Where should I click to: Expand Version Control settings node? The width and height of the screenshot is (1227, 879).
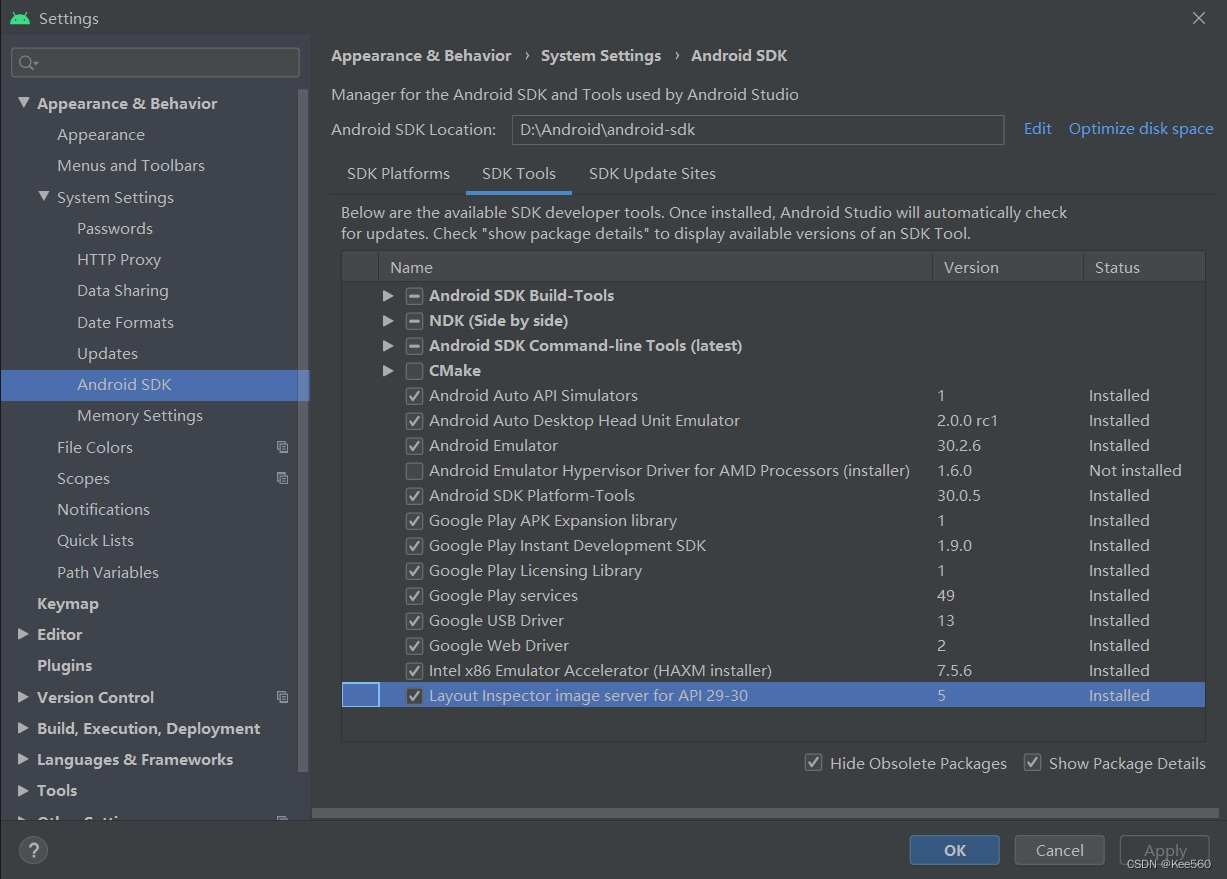tap(23, 697)
